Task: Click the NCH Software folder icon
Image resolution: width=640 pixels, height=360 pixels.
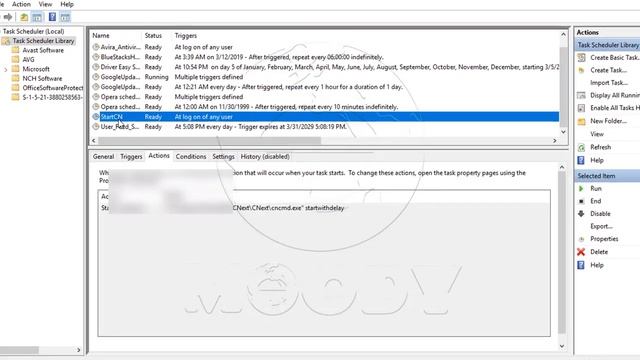Action: (x=16, y=78)
